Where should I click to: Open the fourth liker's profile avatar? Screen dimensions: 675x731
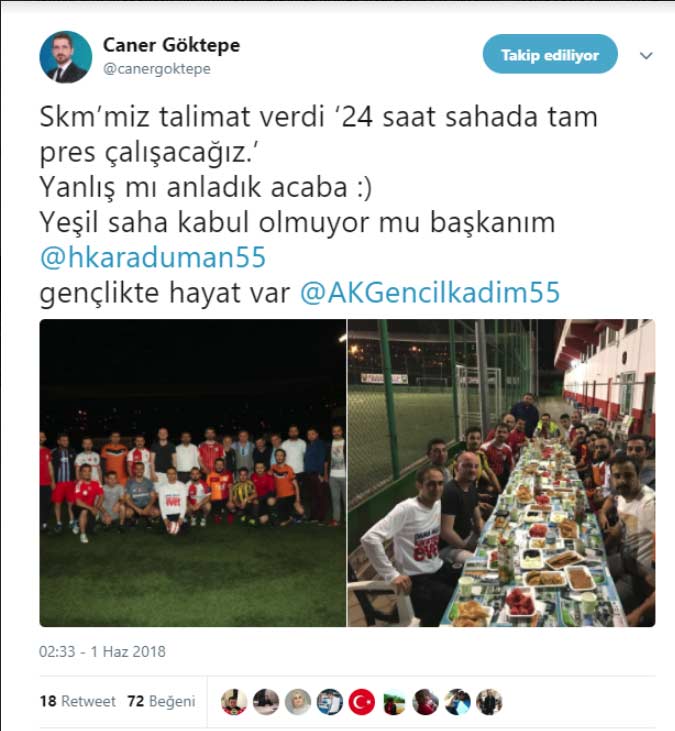[330, 702]
